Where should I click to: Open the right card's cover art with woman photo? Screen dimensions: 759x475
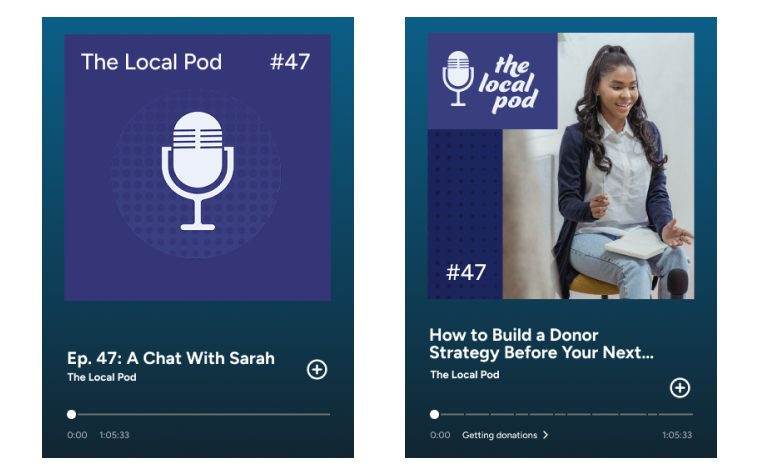click(x=561, y=166)
